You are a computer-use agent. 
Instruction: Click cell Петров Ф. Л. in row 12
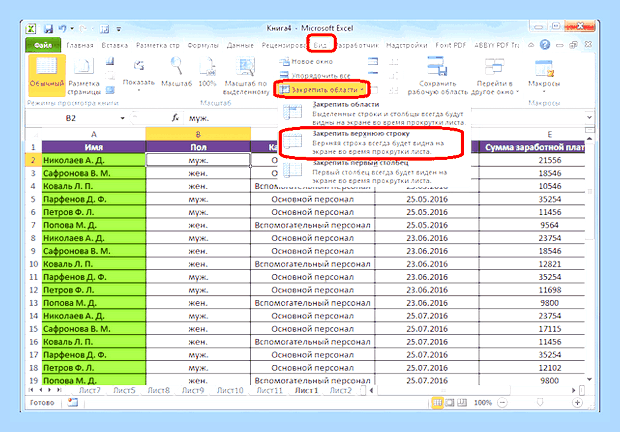pyautogui.click(x=94, y=290)
